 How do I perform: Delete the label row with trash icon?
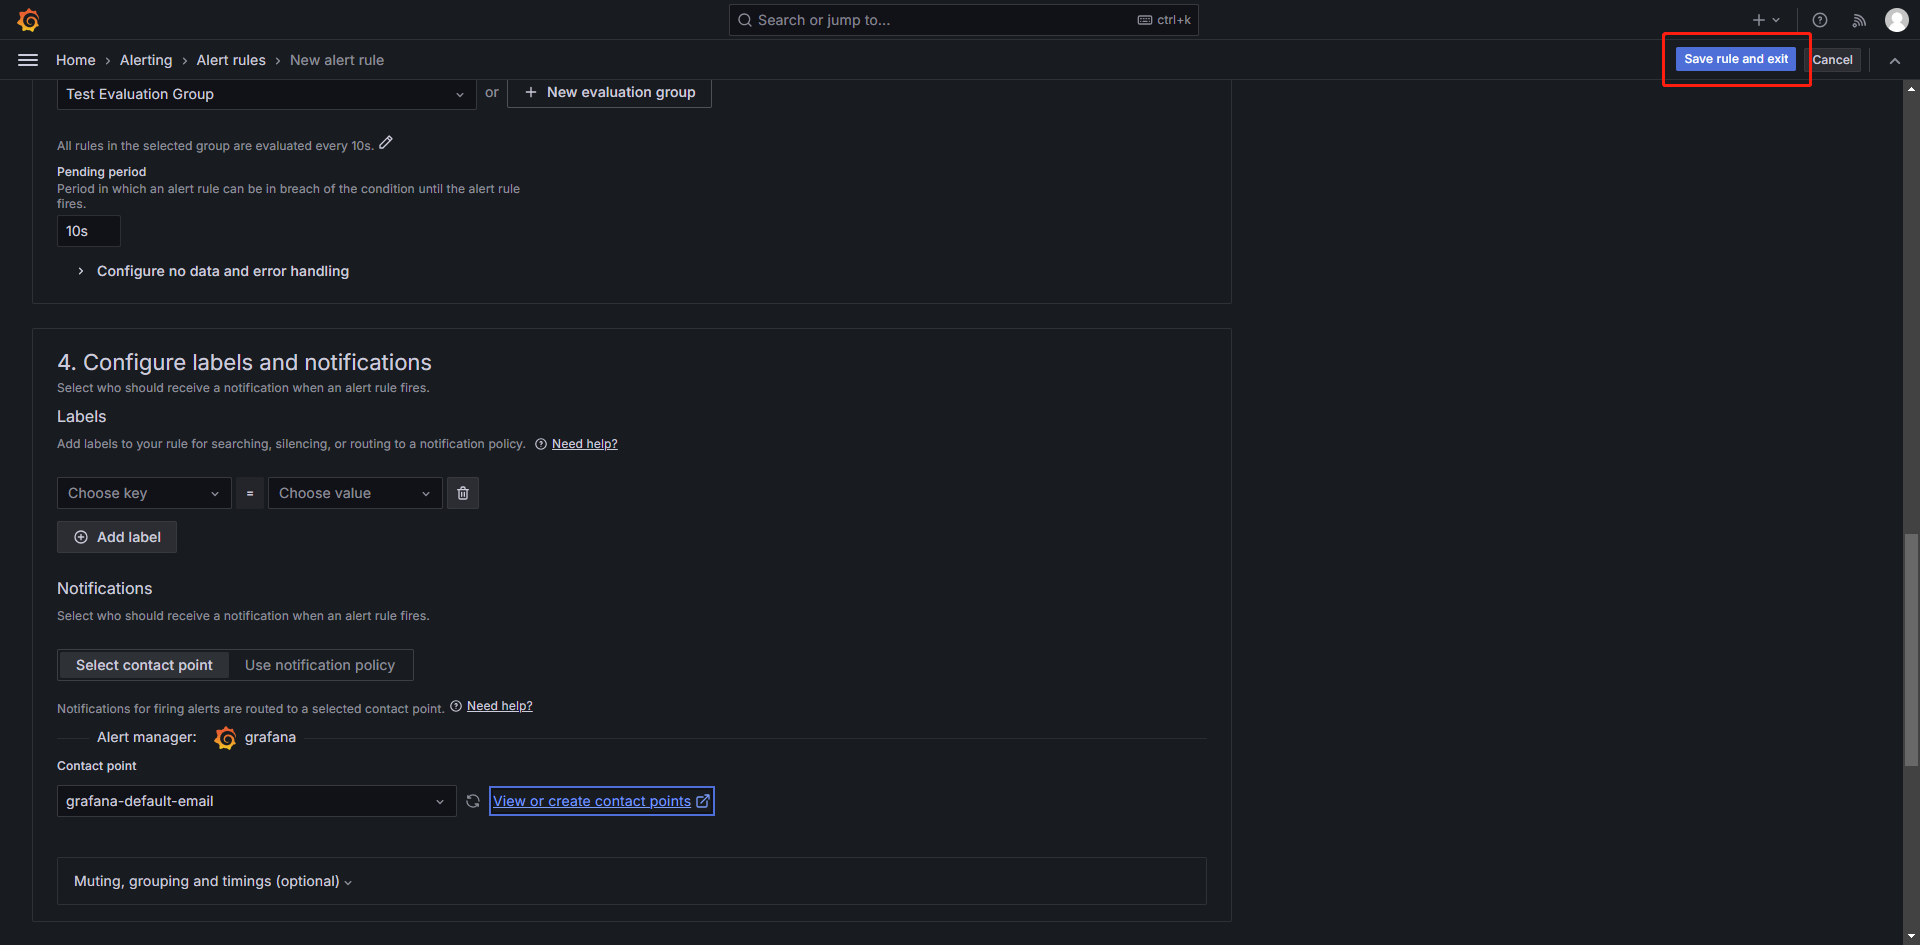point(463,493)
